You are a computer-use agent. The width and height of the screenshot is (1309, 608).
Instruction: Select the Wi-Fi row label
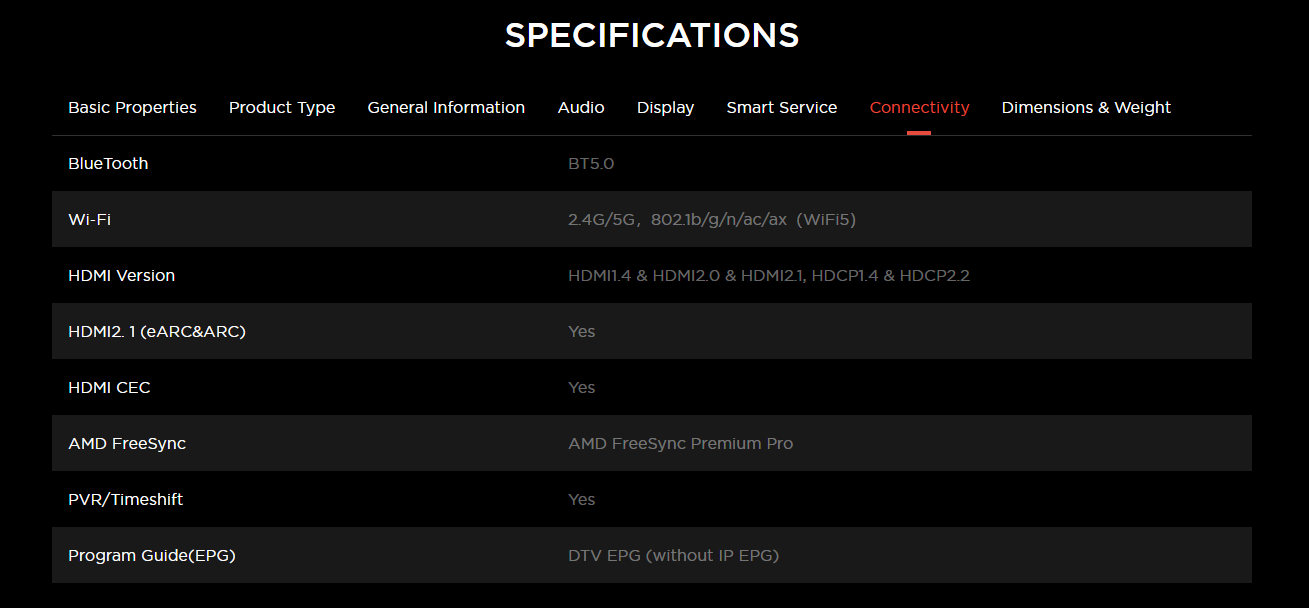(89, 219)
